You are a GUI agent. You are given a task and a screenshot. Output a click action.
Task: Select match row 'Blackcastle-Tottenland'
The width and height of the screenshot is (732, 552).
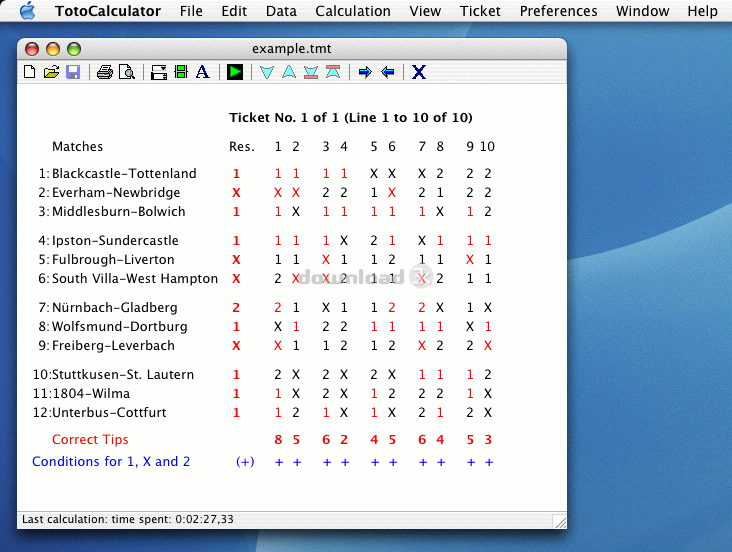coord(124,174)
